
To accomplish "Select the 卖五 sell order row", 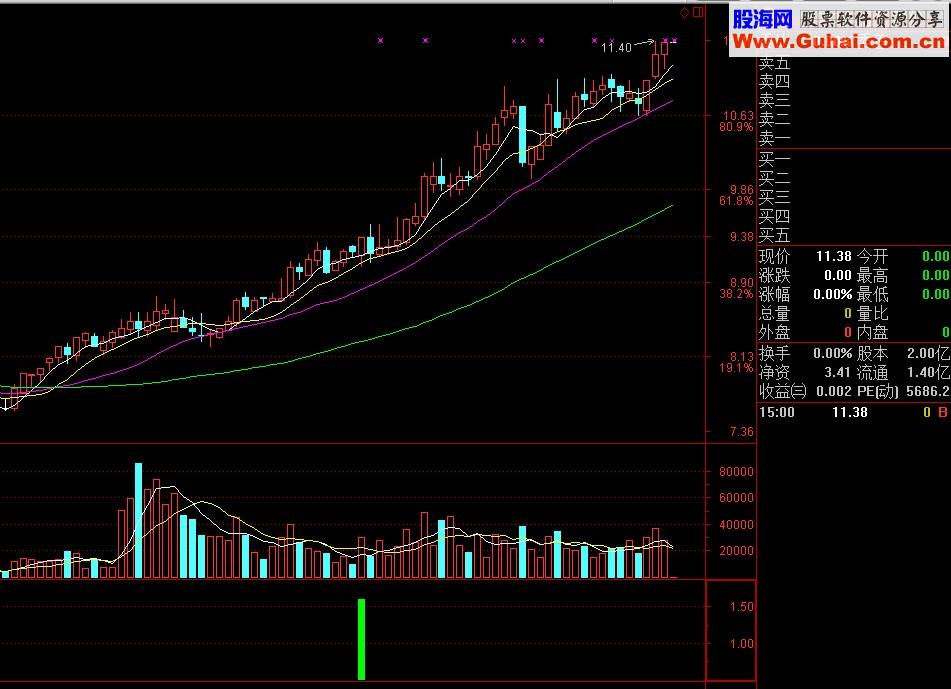I will pyautogui.click(x=854, y=62).
